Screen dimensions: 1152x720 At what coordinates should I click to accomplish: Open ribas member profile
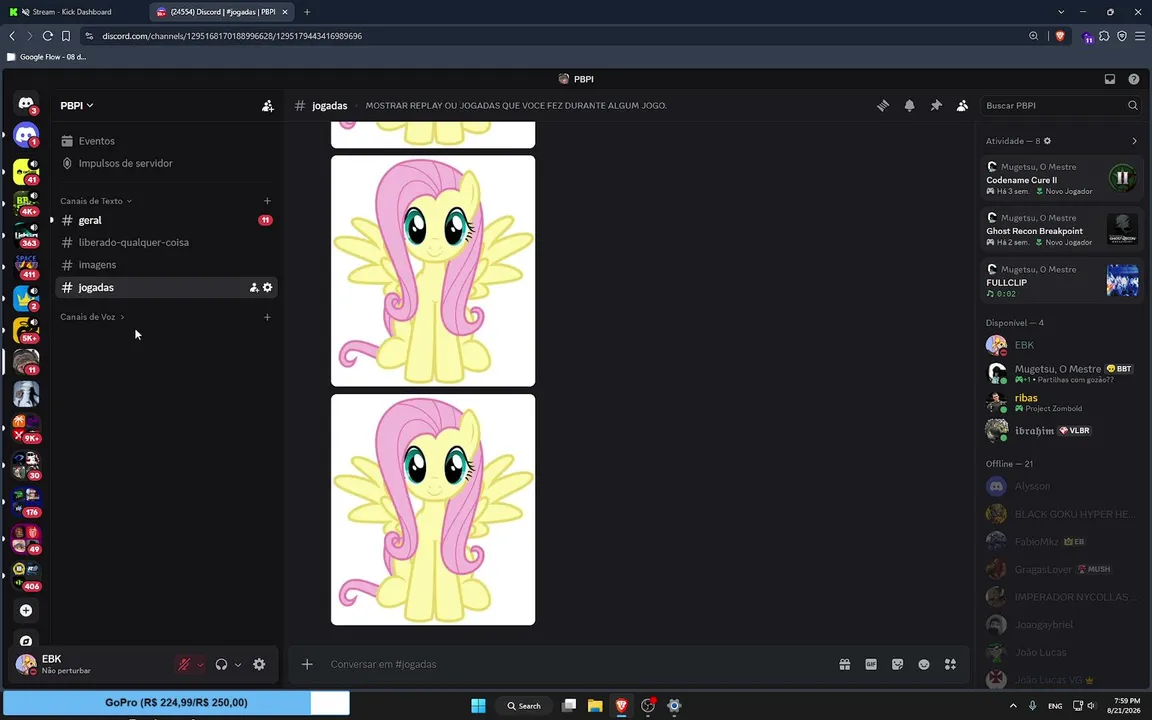pos(1060,403)
